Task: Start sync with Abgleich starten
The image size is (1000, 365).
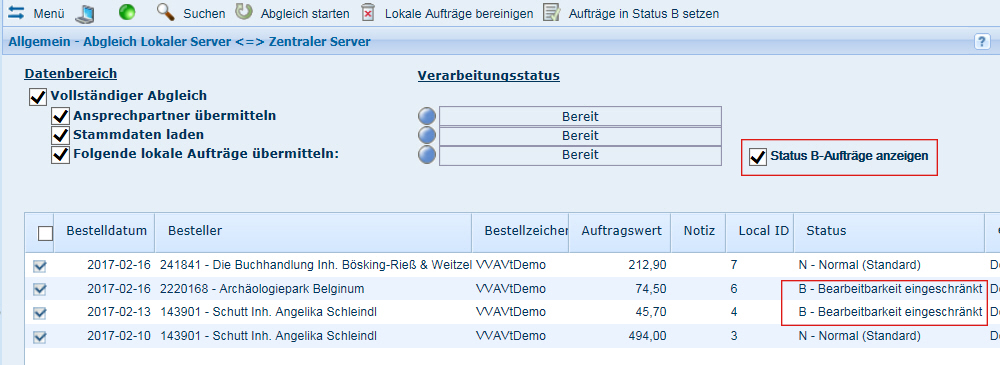Action: pyautogui.click(x=305, y=13)
